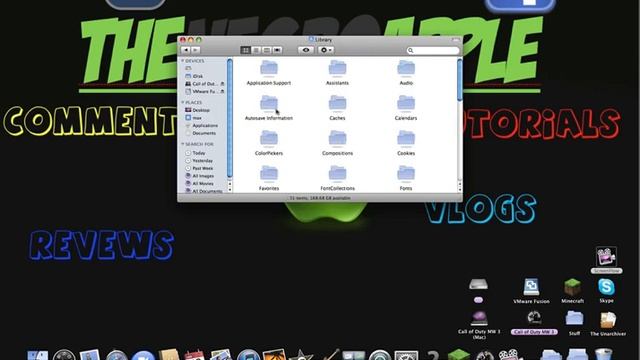Show files from Today search

(x=195, y=153)
